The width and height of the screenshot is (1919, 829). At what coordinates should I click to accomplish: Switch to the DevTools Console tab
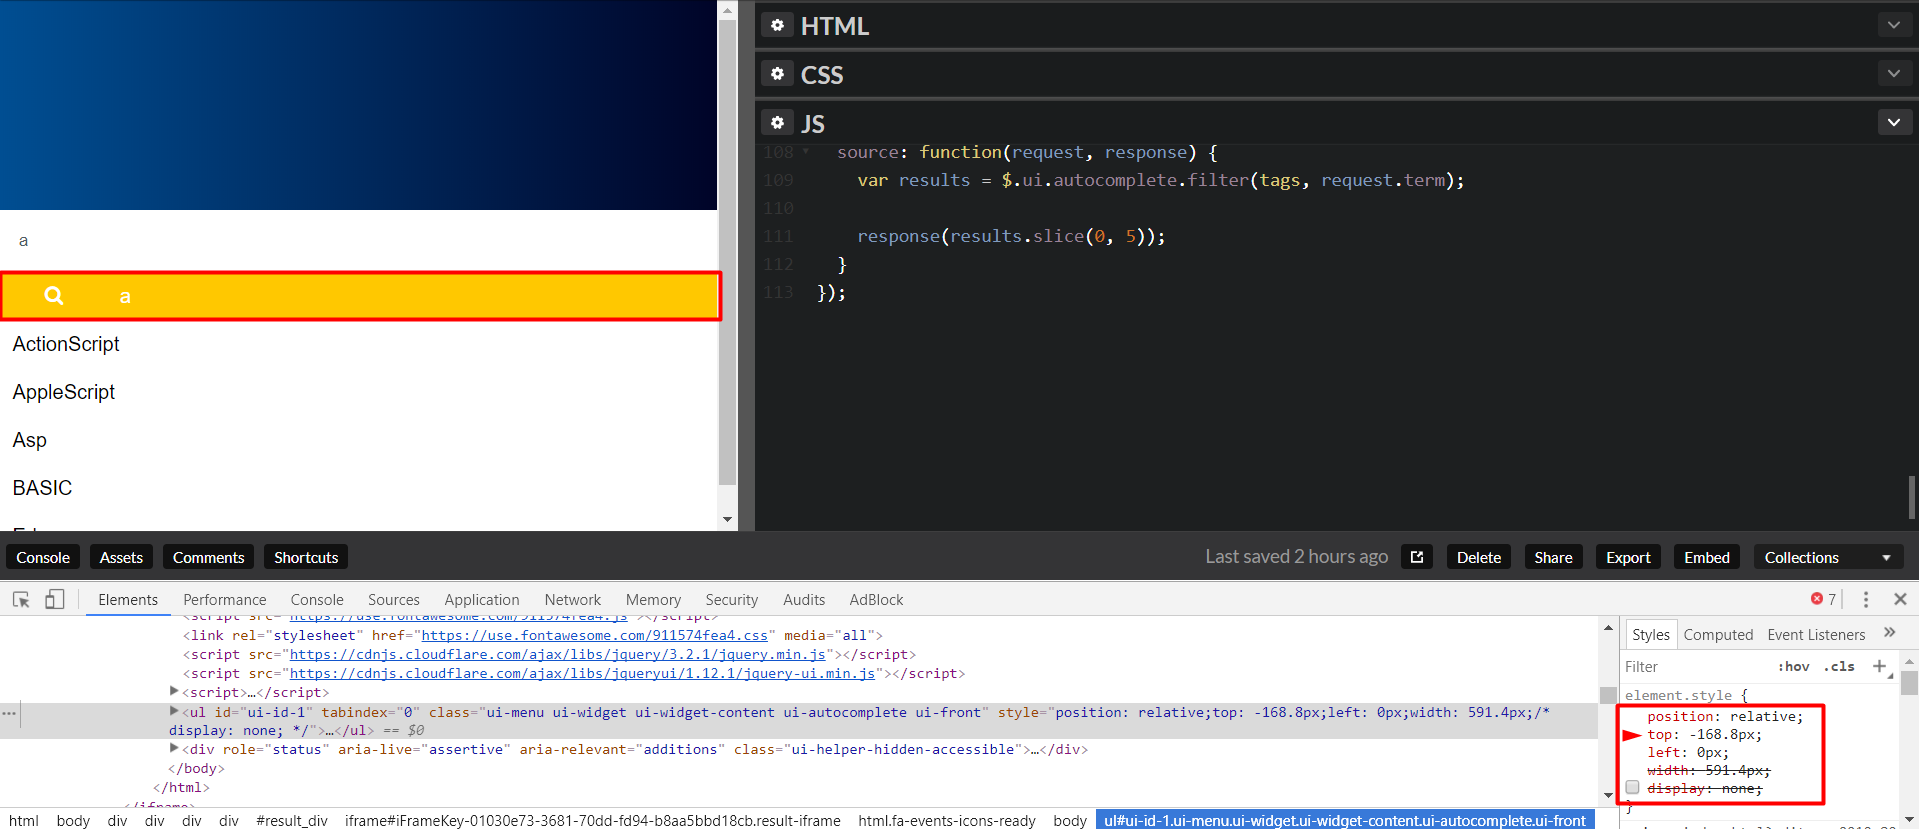point(317,599)
